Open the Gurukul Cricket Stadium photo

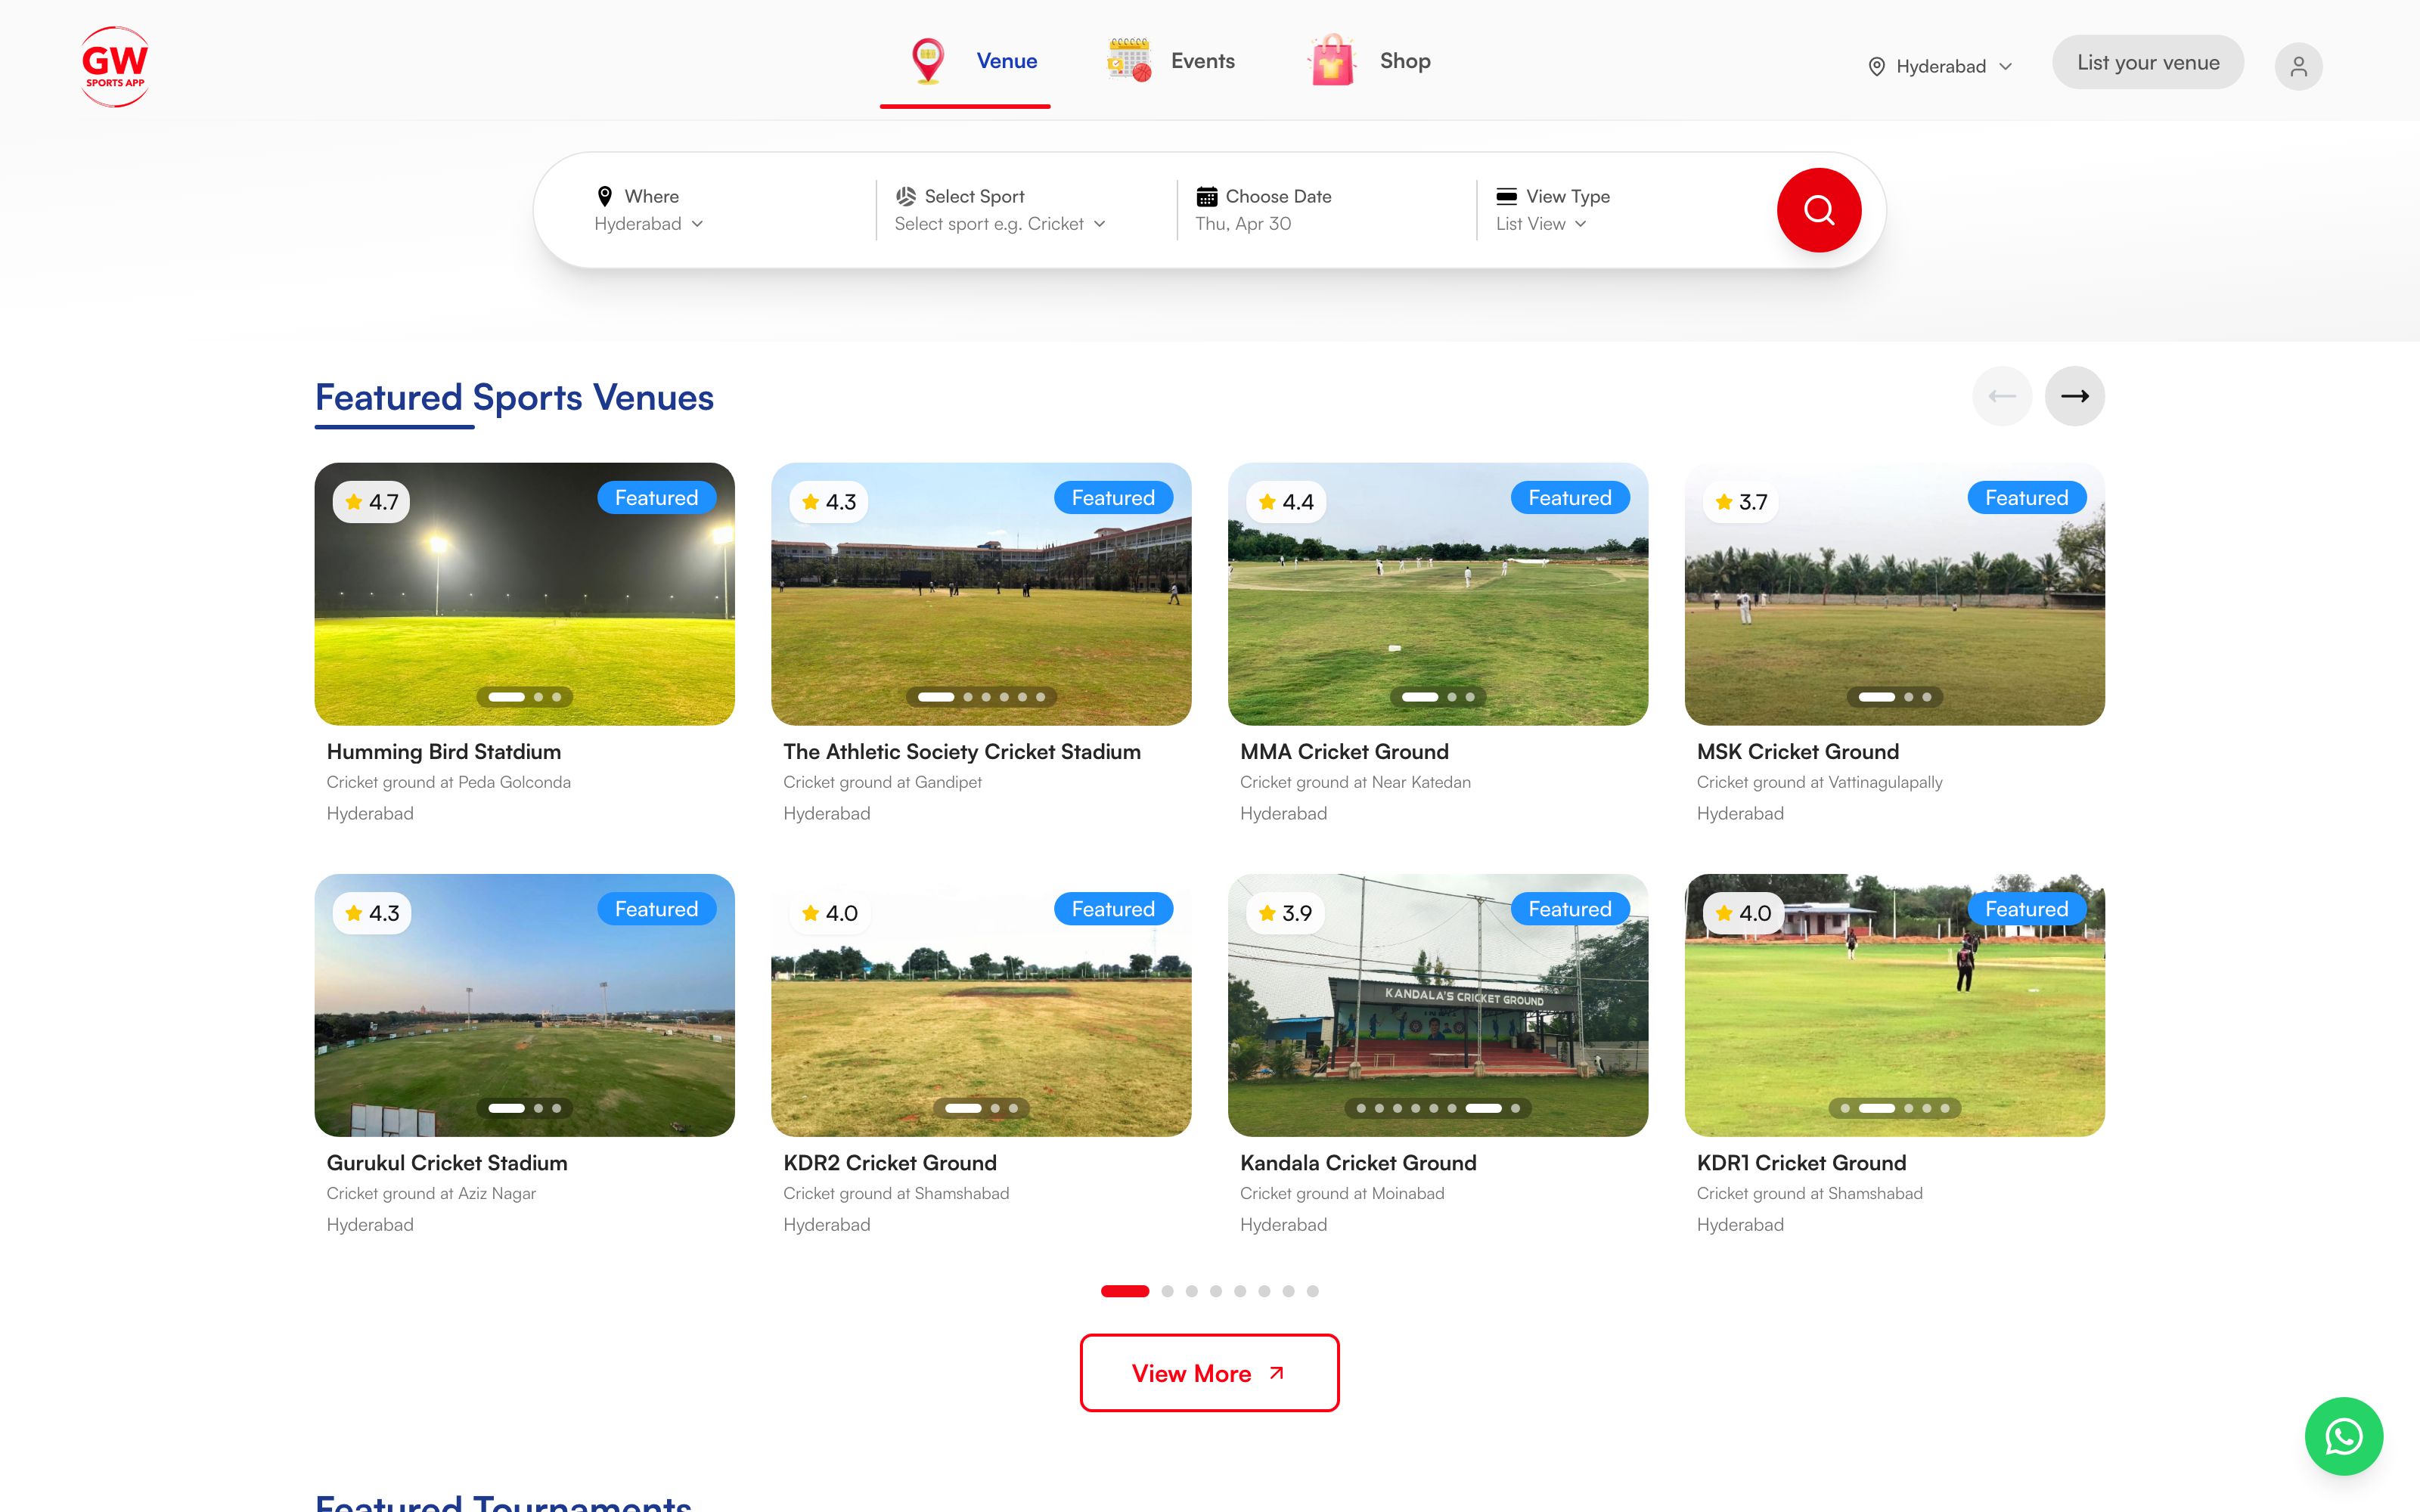(524, 1005)
